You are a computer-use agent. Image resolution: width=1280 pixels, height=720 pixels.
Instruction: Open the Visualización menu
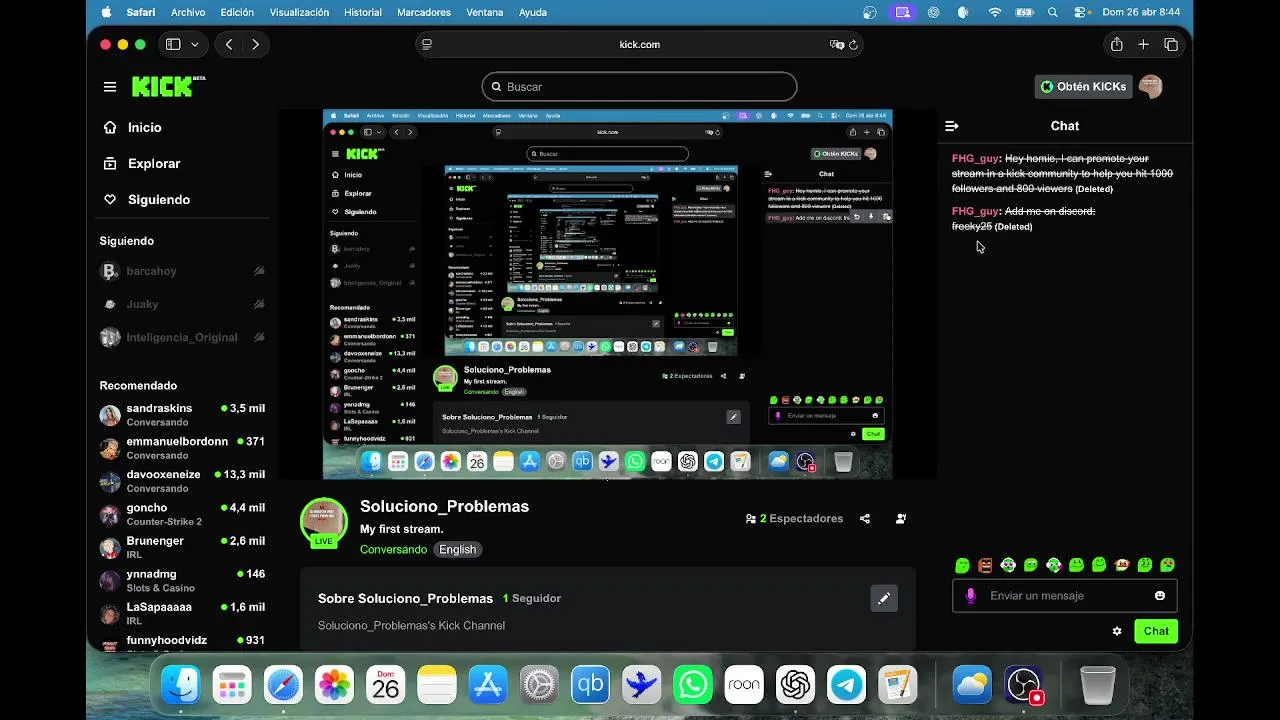(x=299, y=12)
